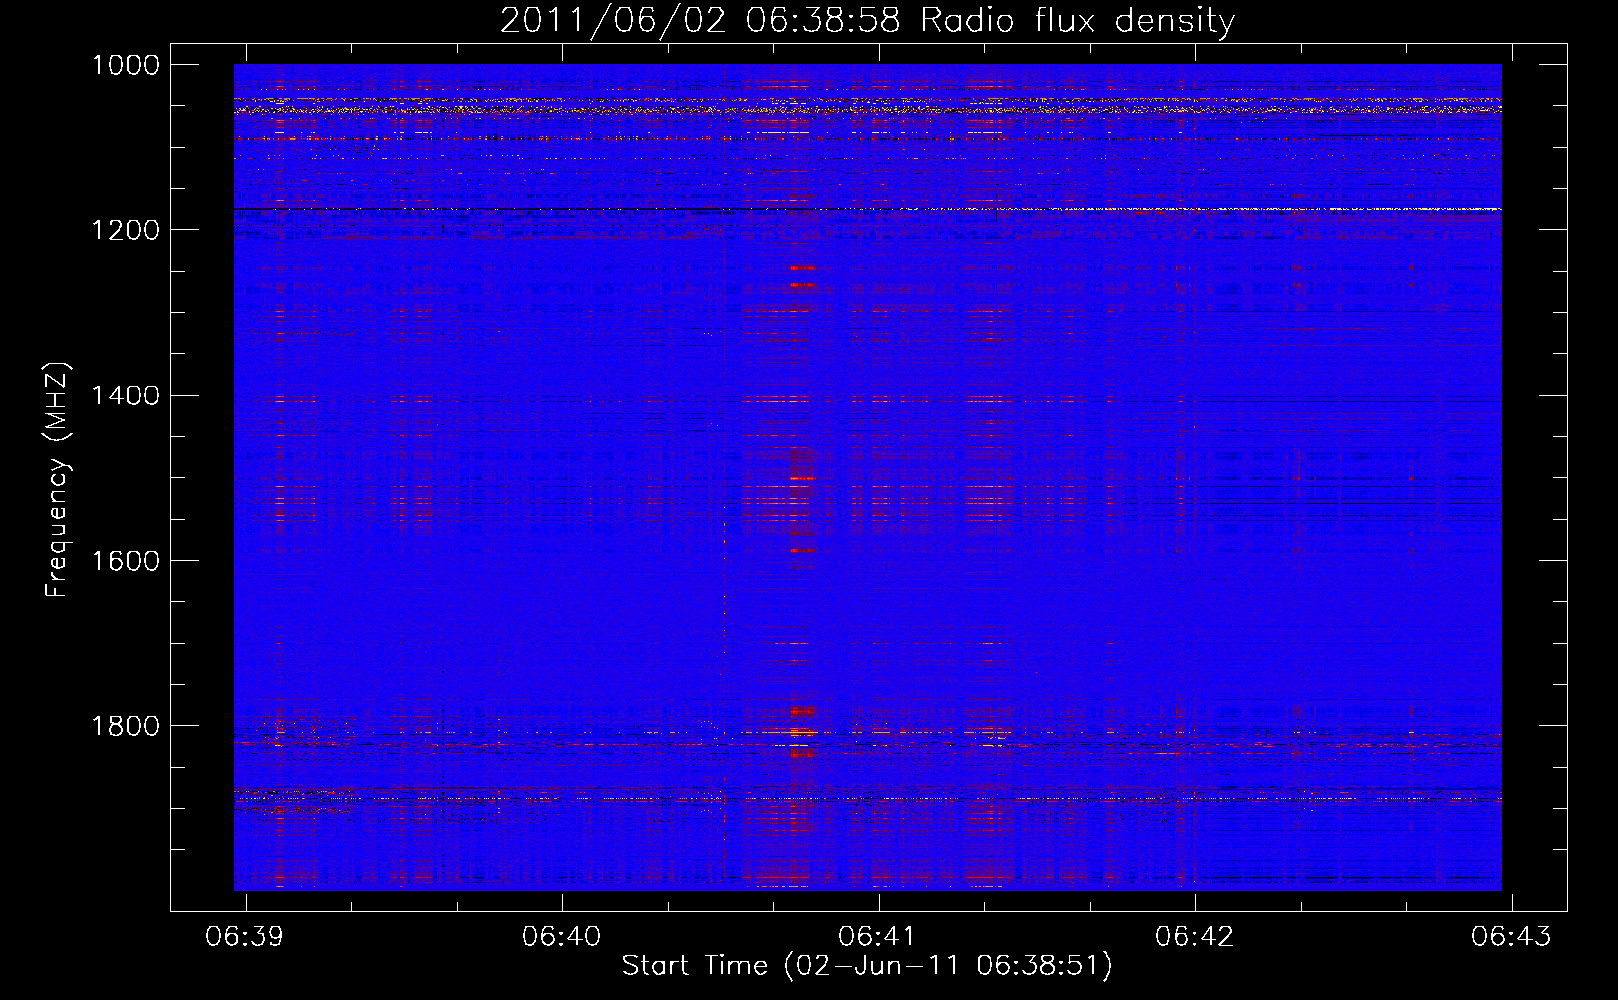Image resolution: width=1618 pixels, height=1000 pixels.
Task: Click the 06:40 time tick label
Action: (562, 936)
